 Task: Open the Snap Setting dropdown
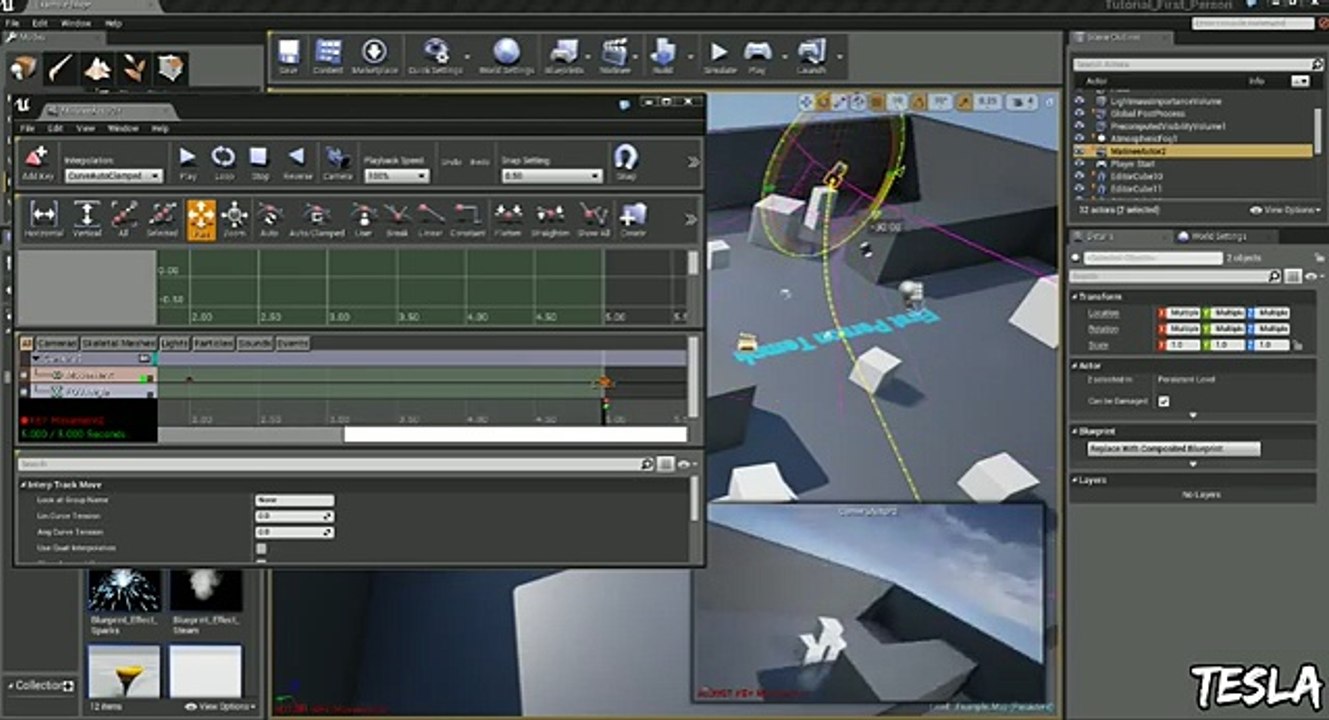(x=551, y=176)
